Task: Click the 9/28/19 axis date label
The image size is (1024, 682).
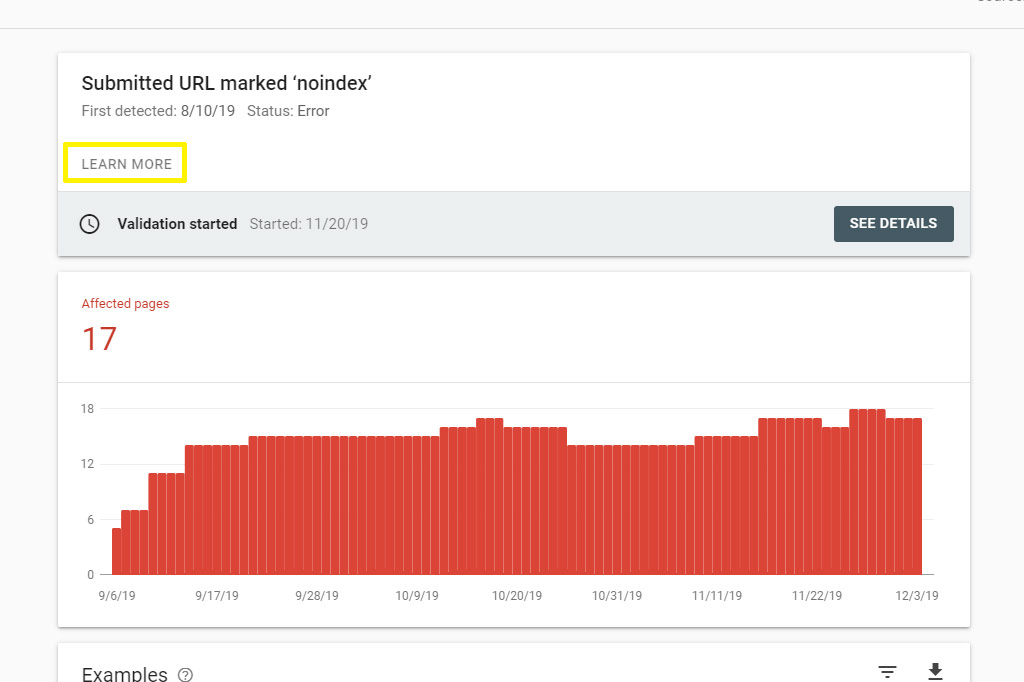Action: point(317,596)
